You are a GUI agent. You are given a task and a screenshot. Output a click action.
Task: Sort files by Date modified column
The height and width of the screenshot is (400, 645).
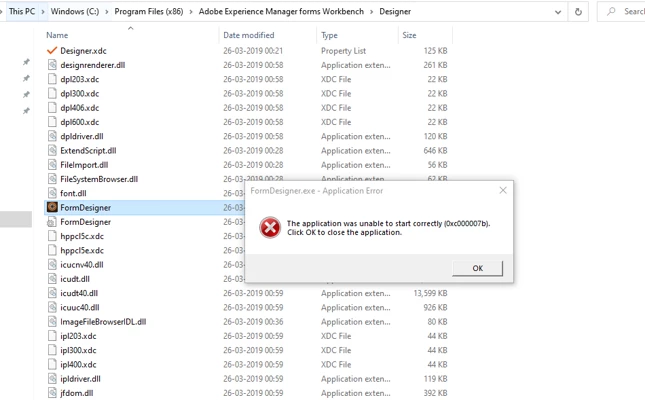[x=248, y=35]
